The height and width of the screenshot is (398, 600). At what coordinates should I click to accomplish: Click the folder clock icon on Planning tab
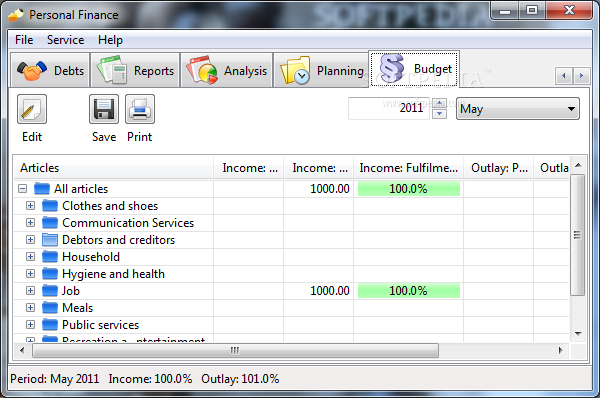(295, 70)
